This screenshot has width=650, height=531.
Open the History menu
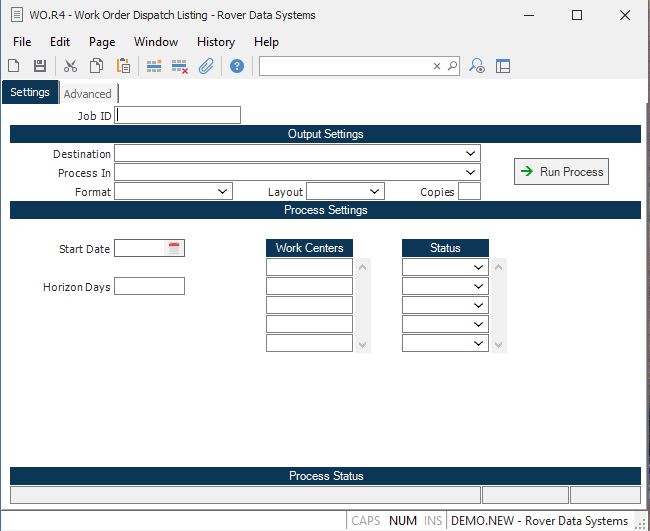[215, 42]
